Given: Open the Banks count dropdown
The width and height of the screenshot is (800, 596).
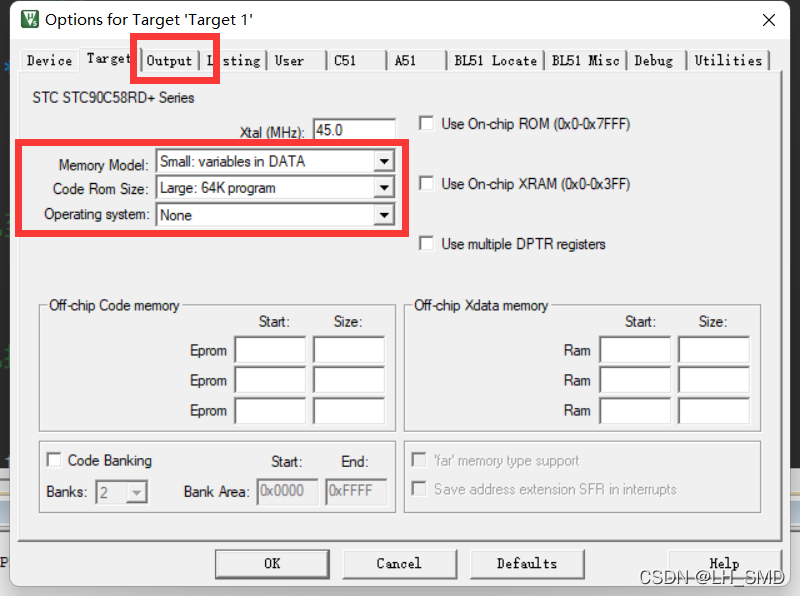Looking at the screenshot, I should coord(136,492).
